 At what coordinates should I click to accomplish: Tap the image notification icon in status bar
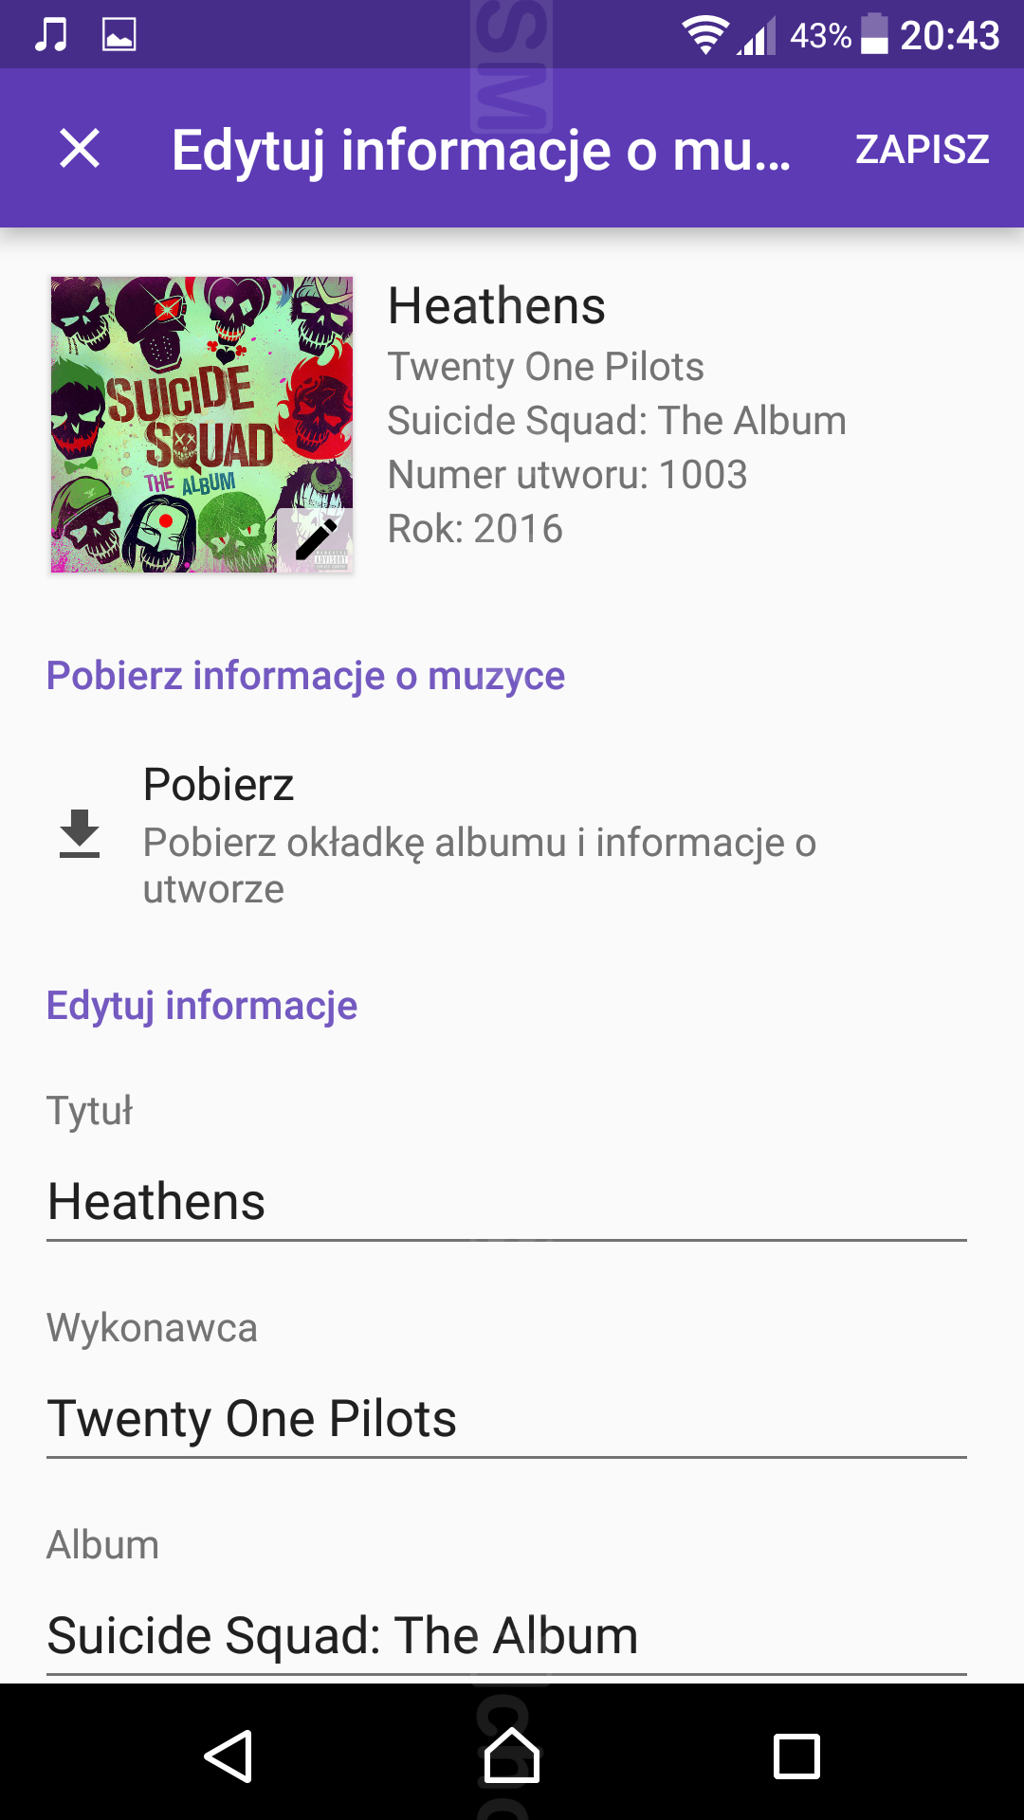119,35
